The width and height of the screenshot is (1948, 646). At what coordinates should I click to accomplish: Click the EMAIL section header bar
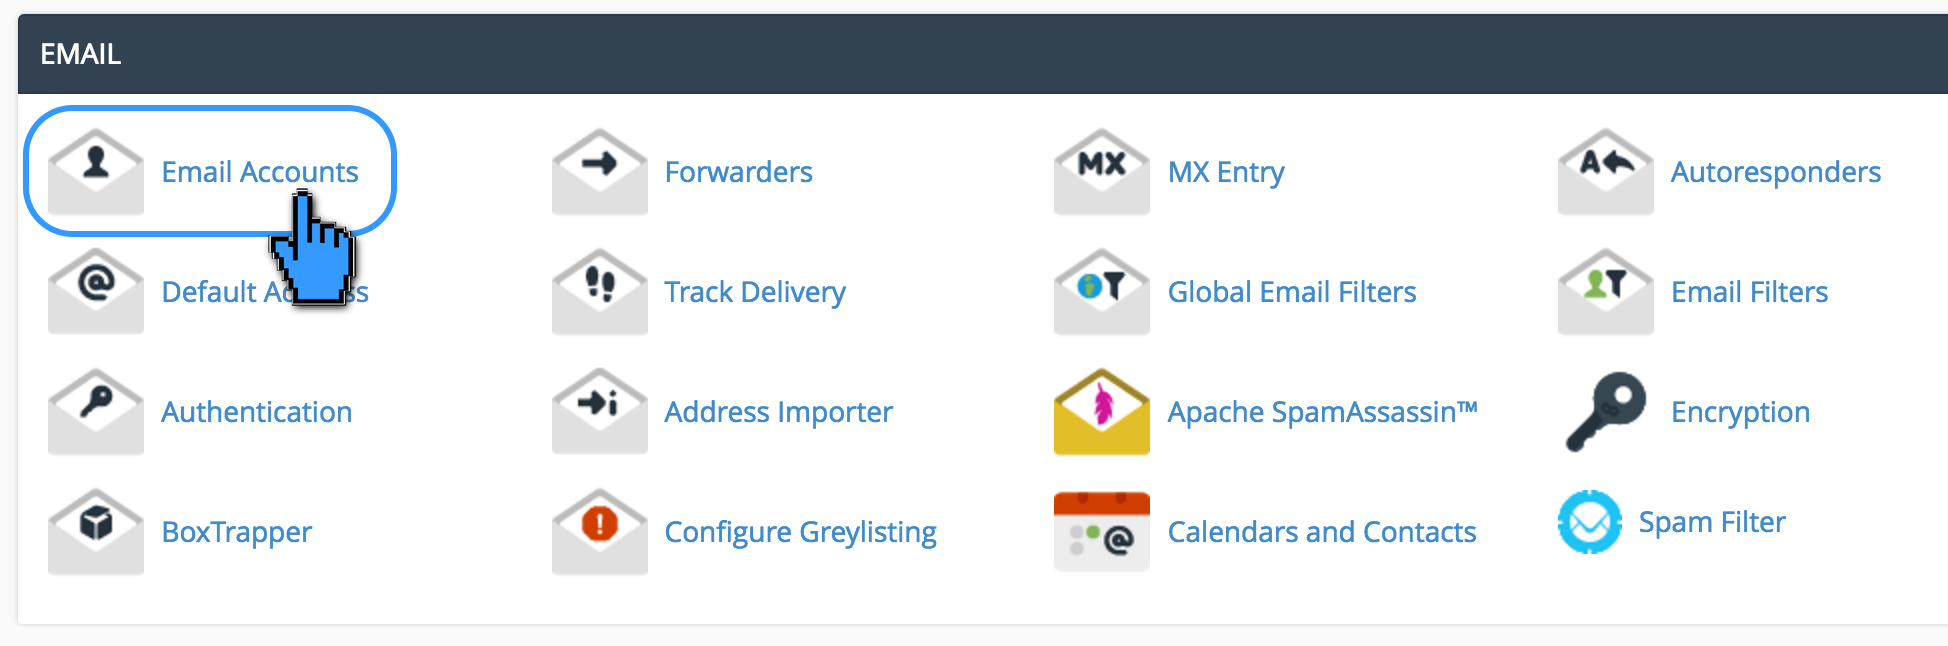[81, 54]
